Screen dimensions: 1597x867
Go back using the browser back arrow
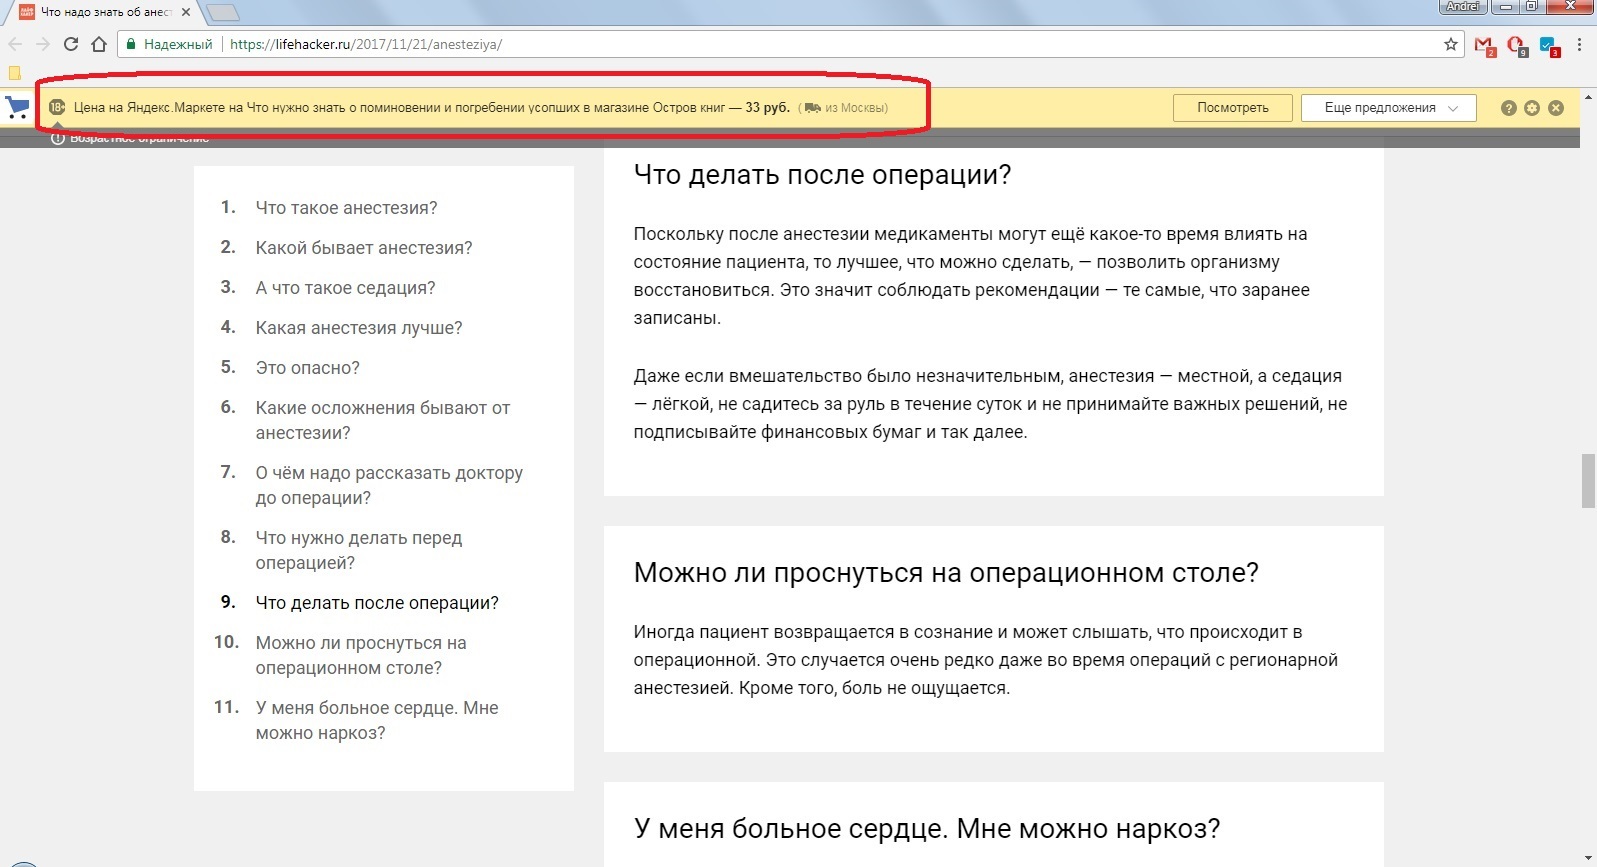(x=15, y=44)
